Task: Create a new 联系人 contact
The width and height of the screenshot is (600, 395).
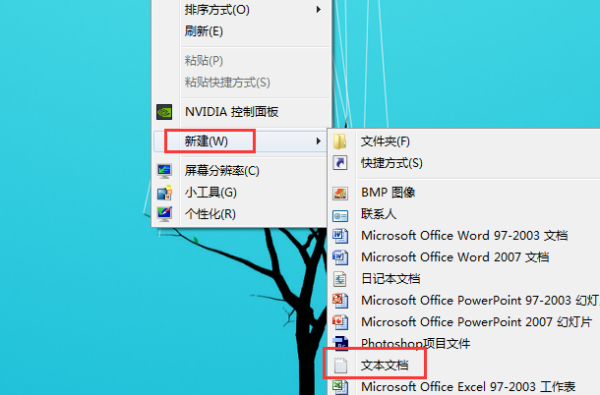Action: coord(378,214)
